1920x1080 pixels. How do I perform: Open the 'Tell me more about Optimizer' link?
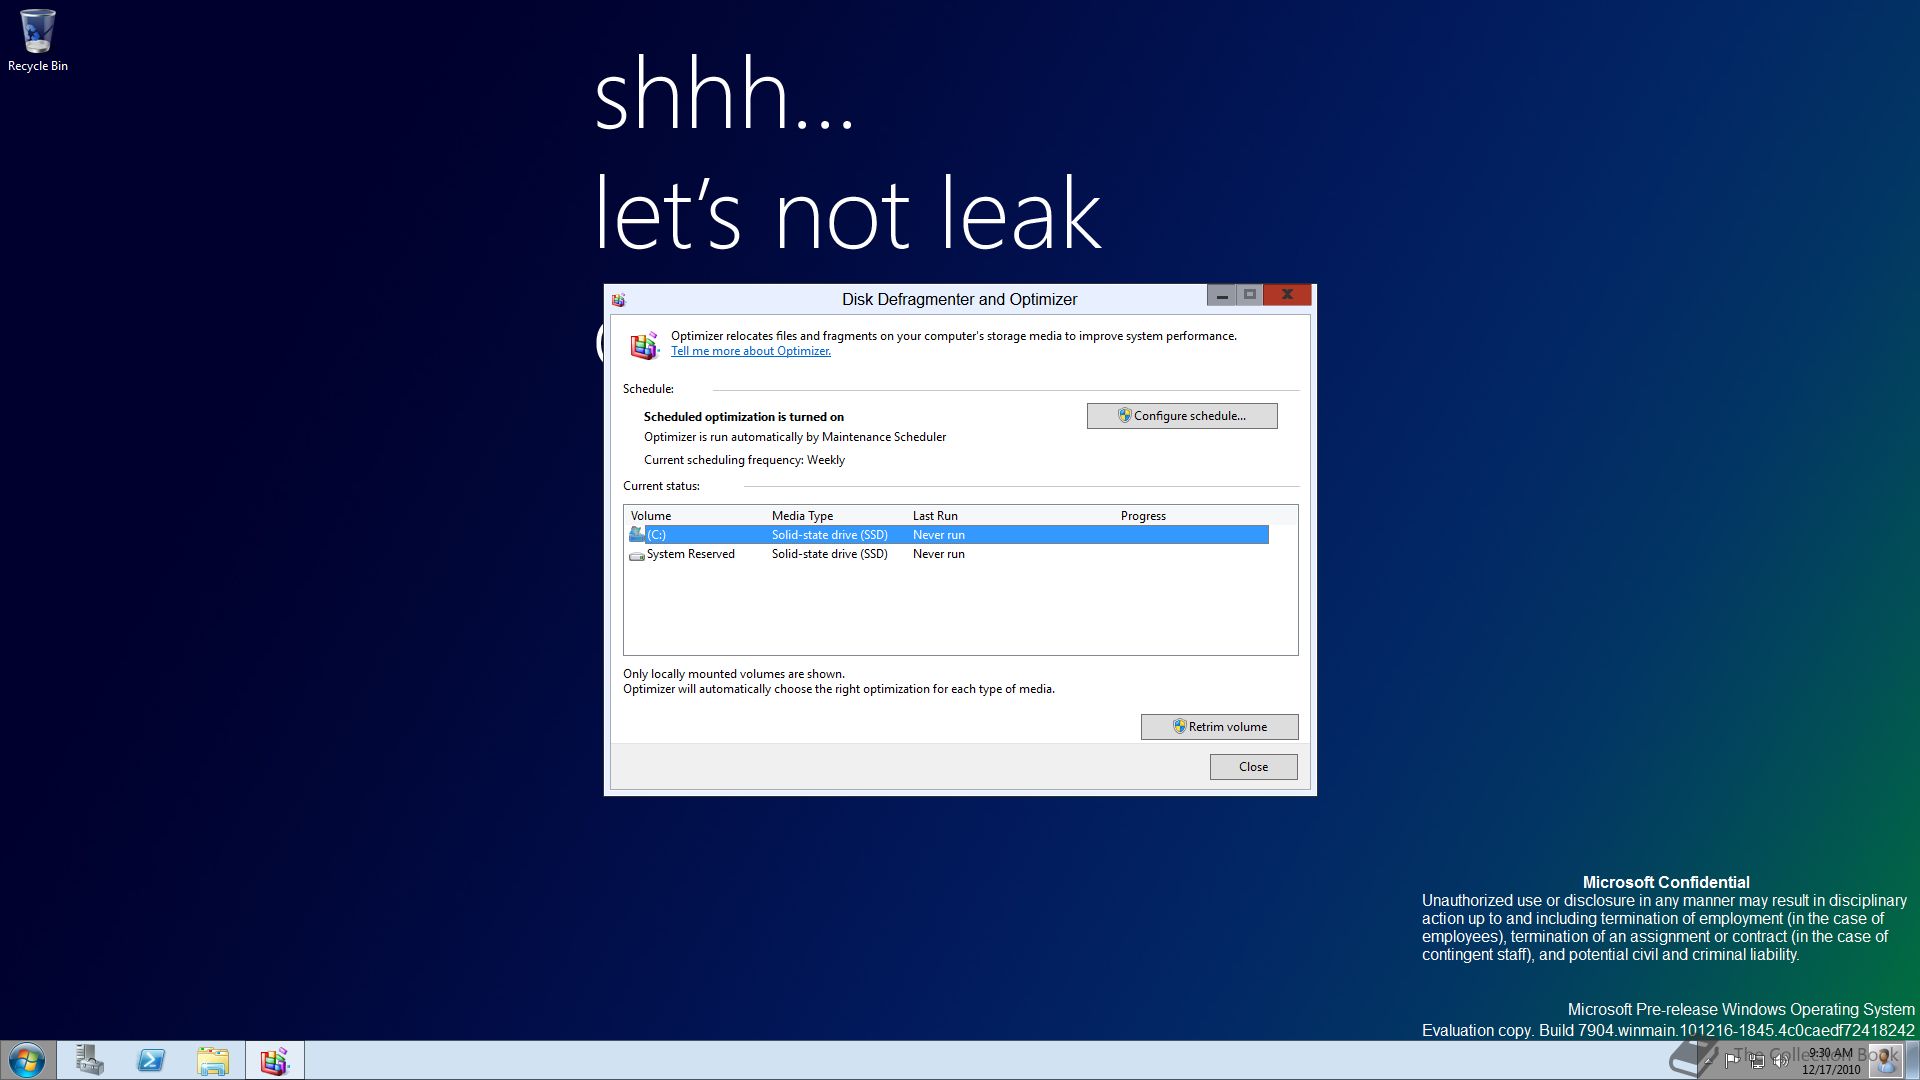point(751,351)
